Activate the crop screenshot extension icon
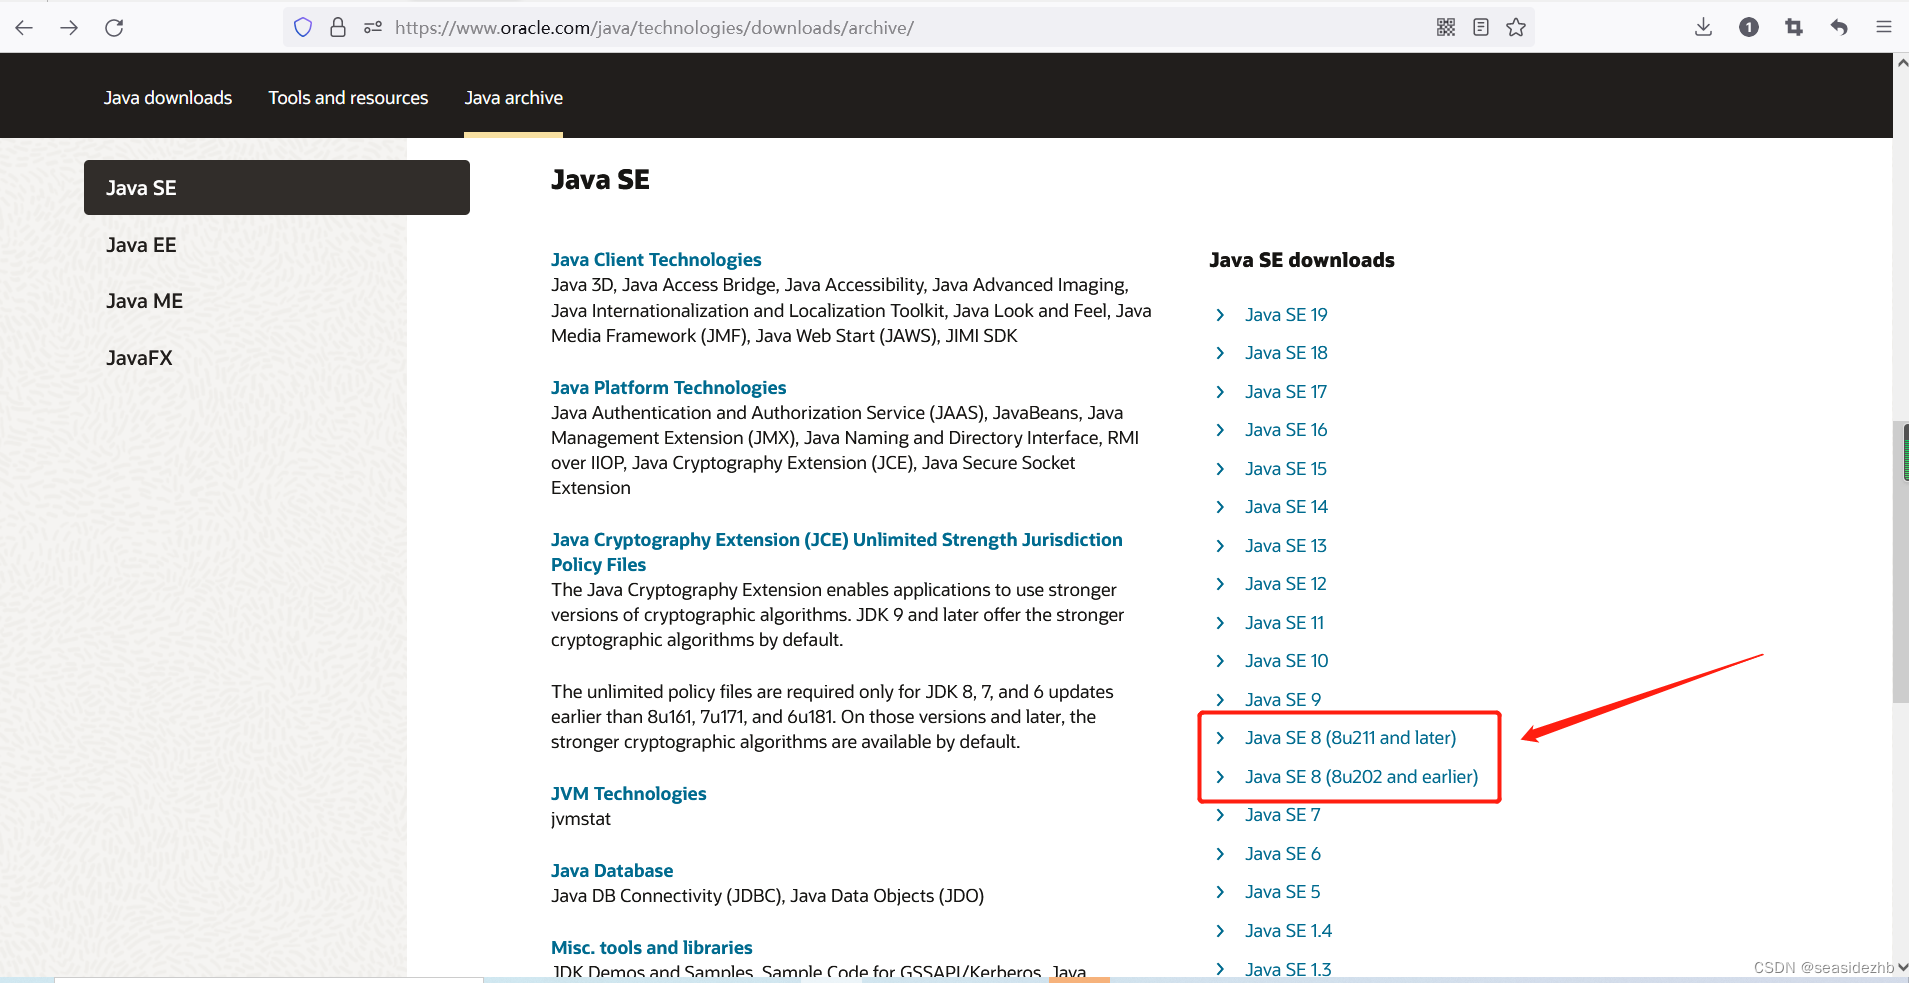Image resolution: width=1909 pixels, height=983 pixels. tap(1794, 27)
